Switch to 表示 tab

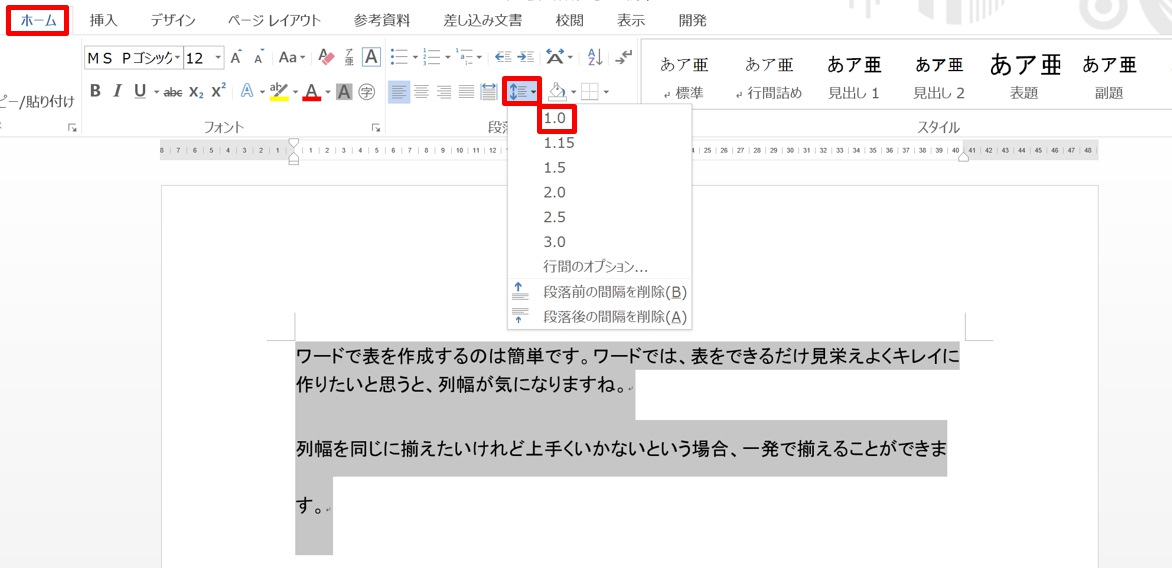point(632,21)
